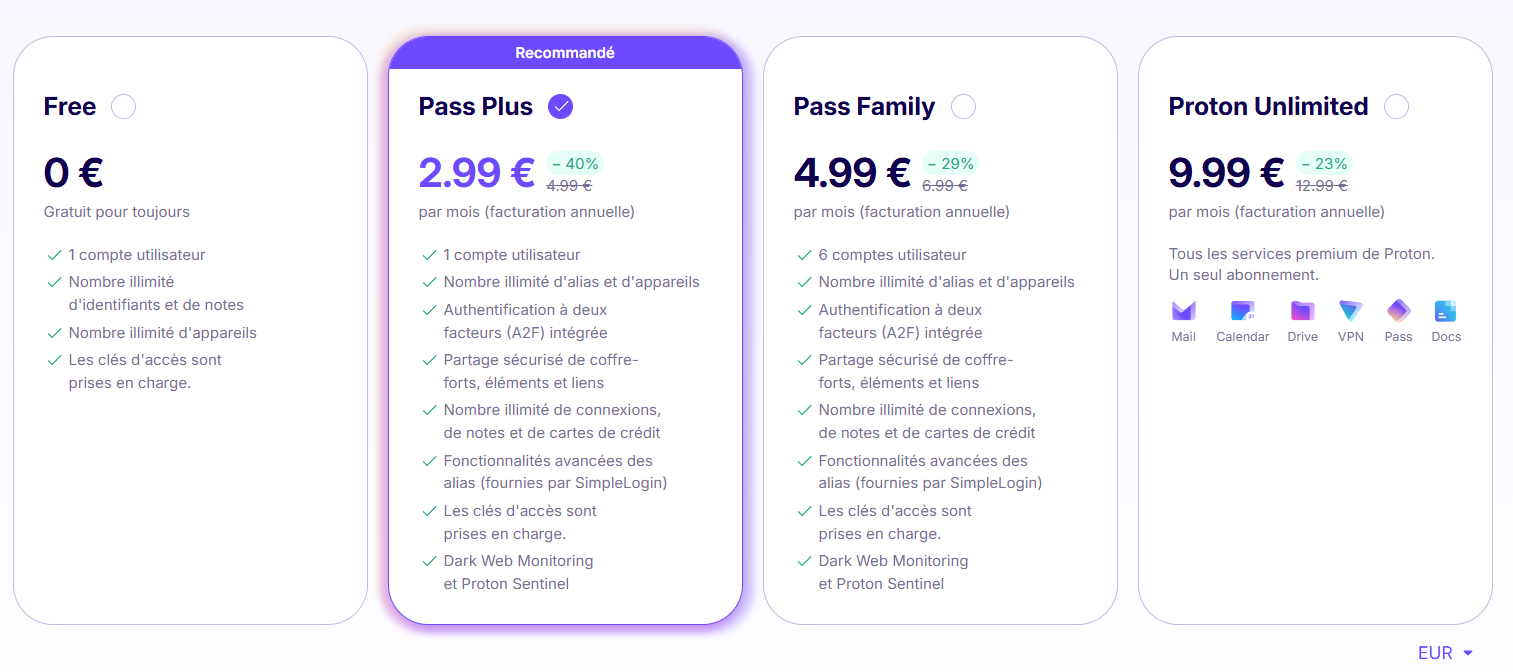Viewport: 1513px width, 672px height.
Task: Open the EUR currency dropdown
Action: click(x=1445, y=653)
